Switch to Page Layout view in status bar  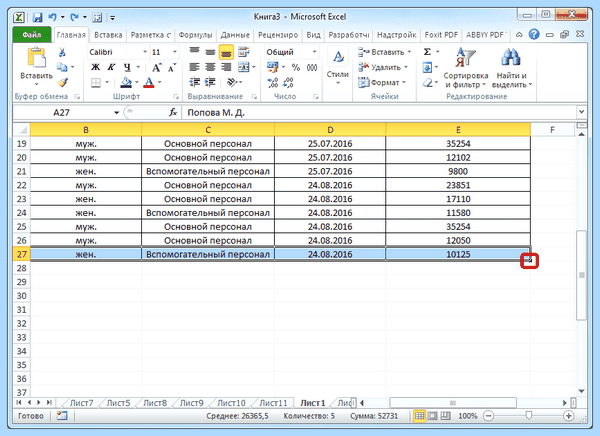coord(432,416)
